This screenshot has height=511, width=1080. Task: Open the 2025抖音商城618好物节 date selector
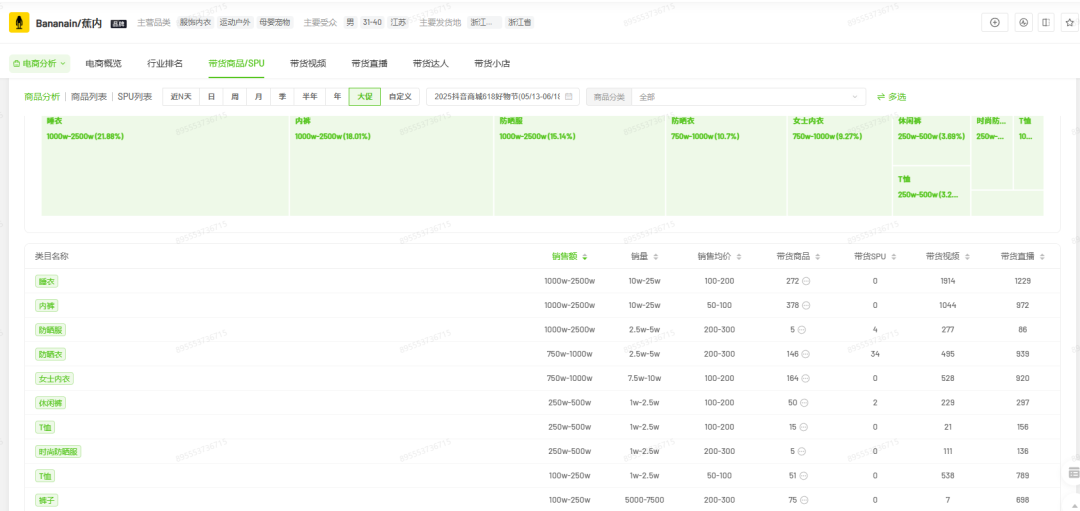coord(498,97)
